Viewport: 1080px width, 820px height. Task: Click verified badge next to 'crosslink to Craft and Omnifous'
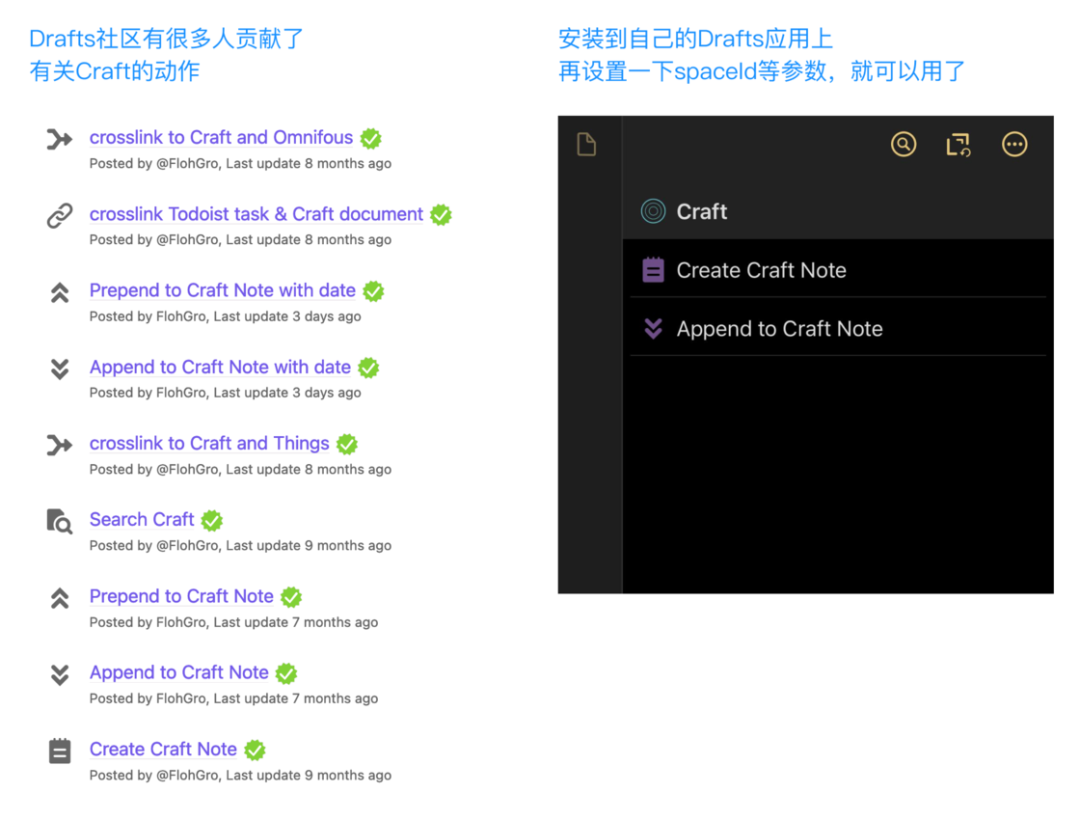pos(371,138)
